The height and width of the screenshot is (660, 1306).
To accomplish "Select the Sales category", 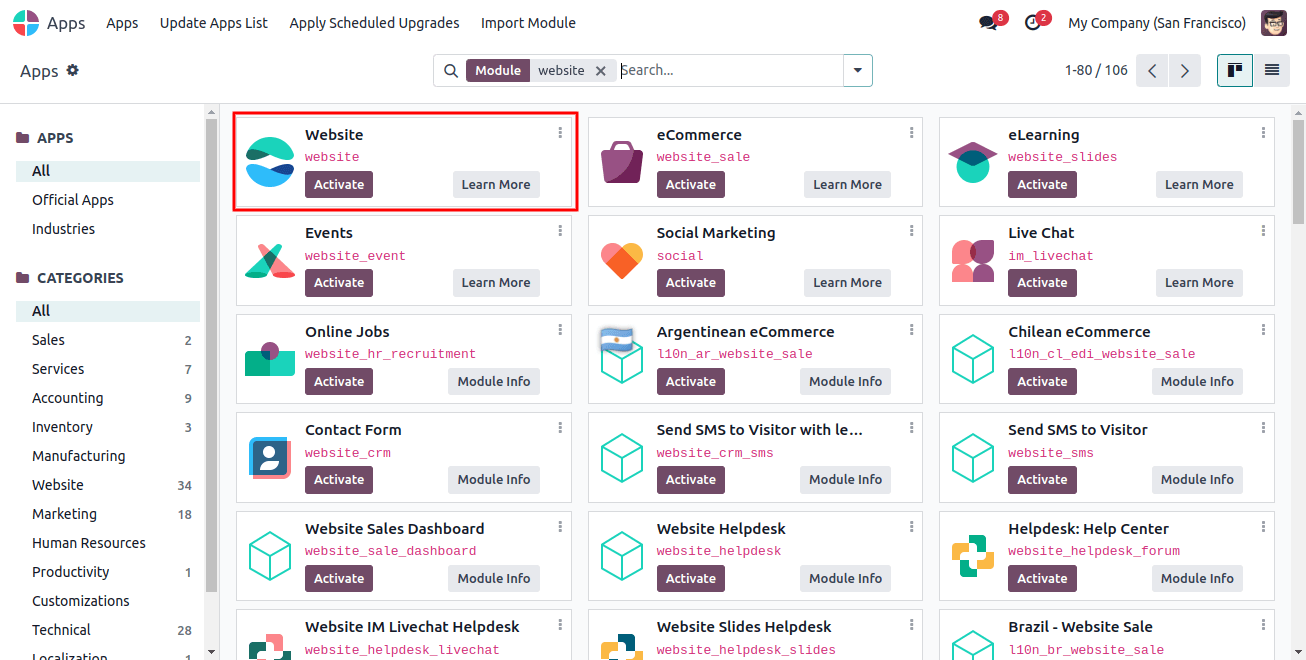I will 108,340.
